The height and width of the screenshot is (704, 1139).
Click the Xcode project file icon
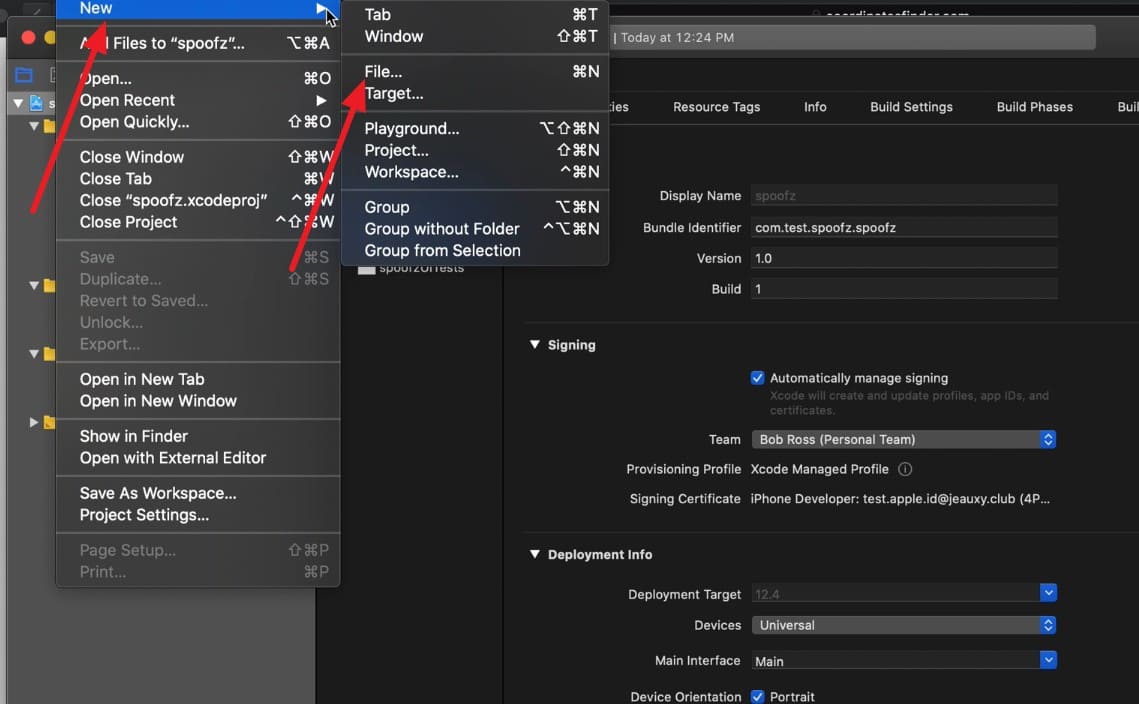click(36, 103)
